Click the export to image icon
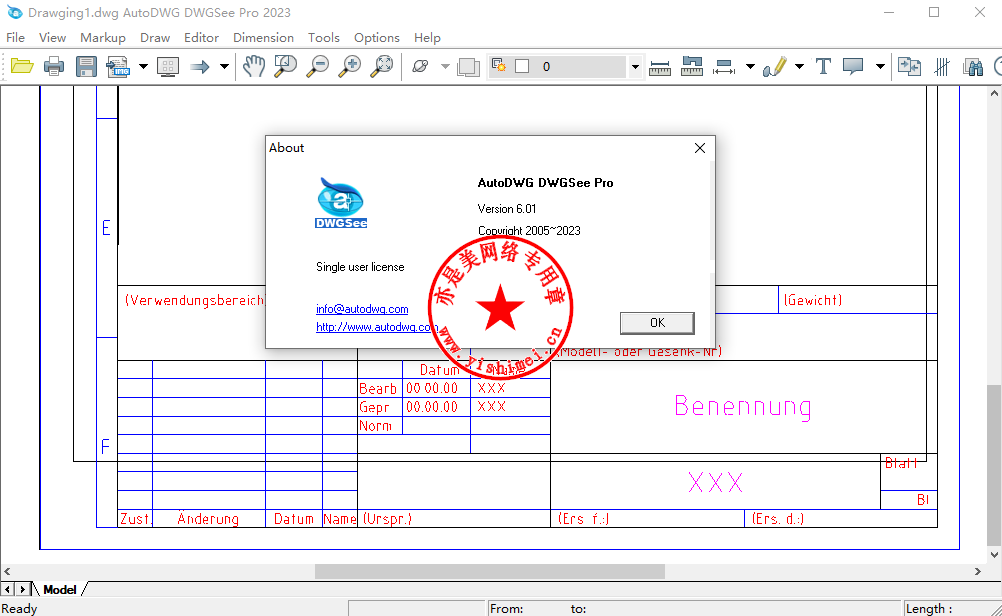The width and height of the screenshot is (1002, 616). (x=118, y=66)
